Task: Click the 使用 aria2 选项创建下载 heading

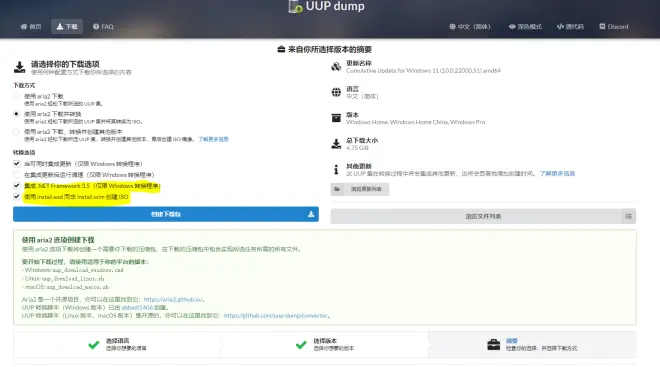Action: point(58,240)
